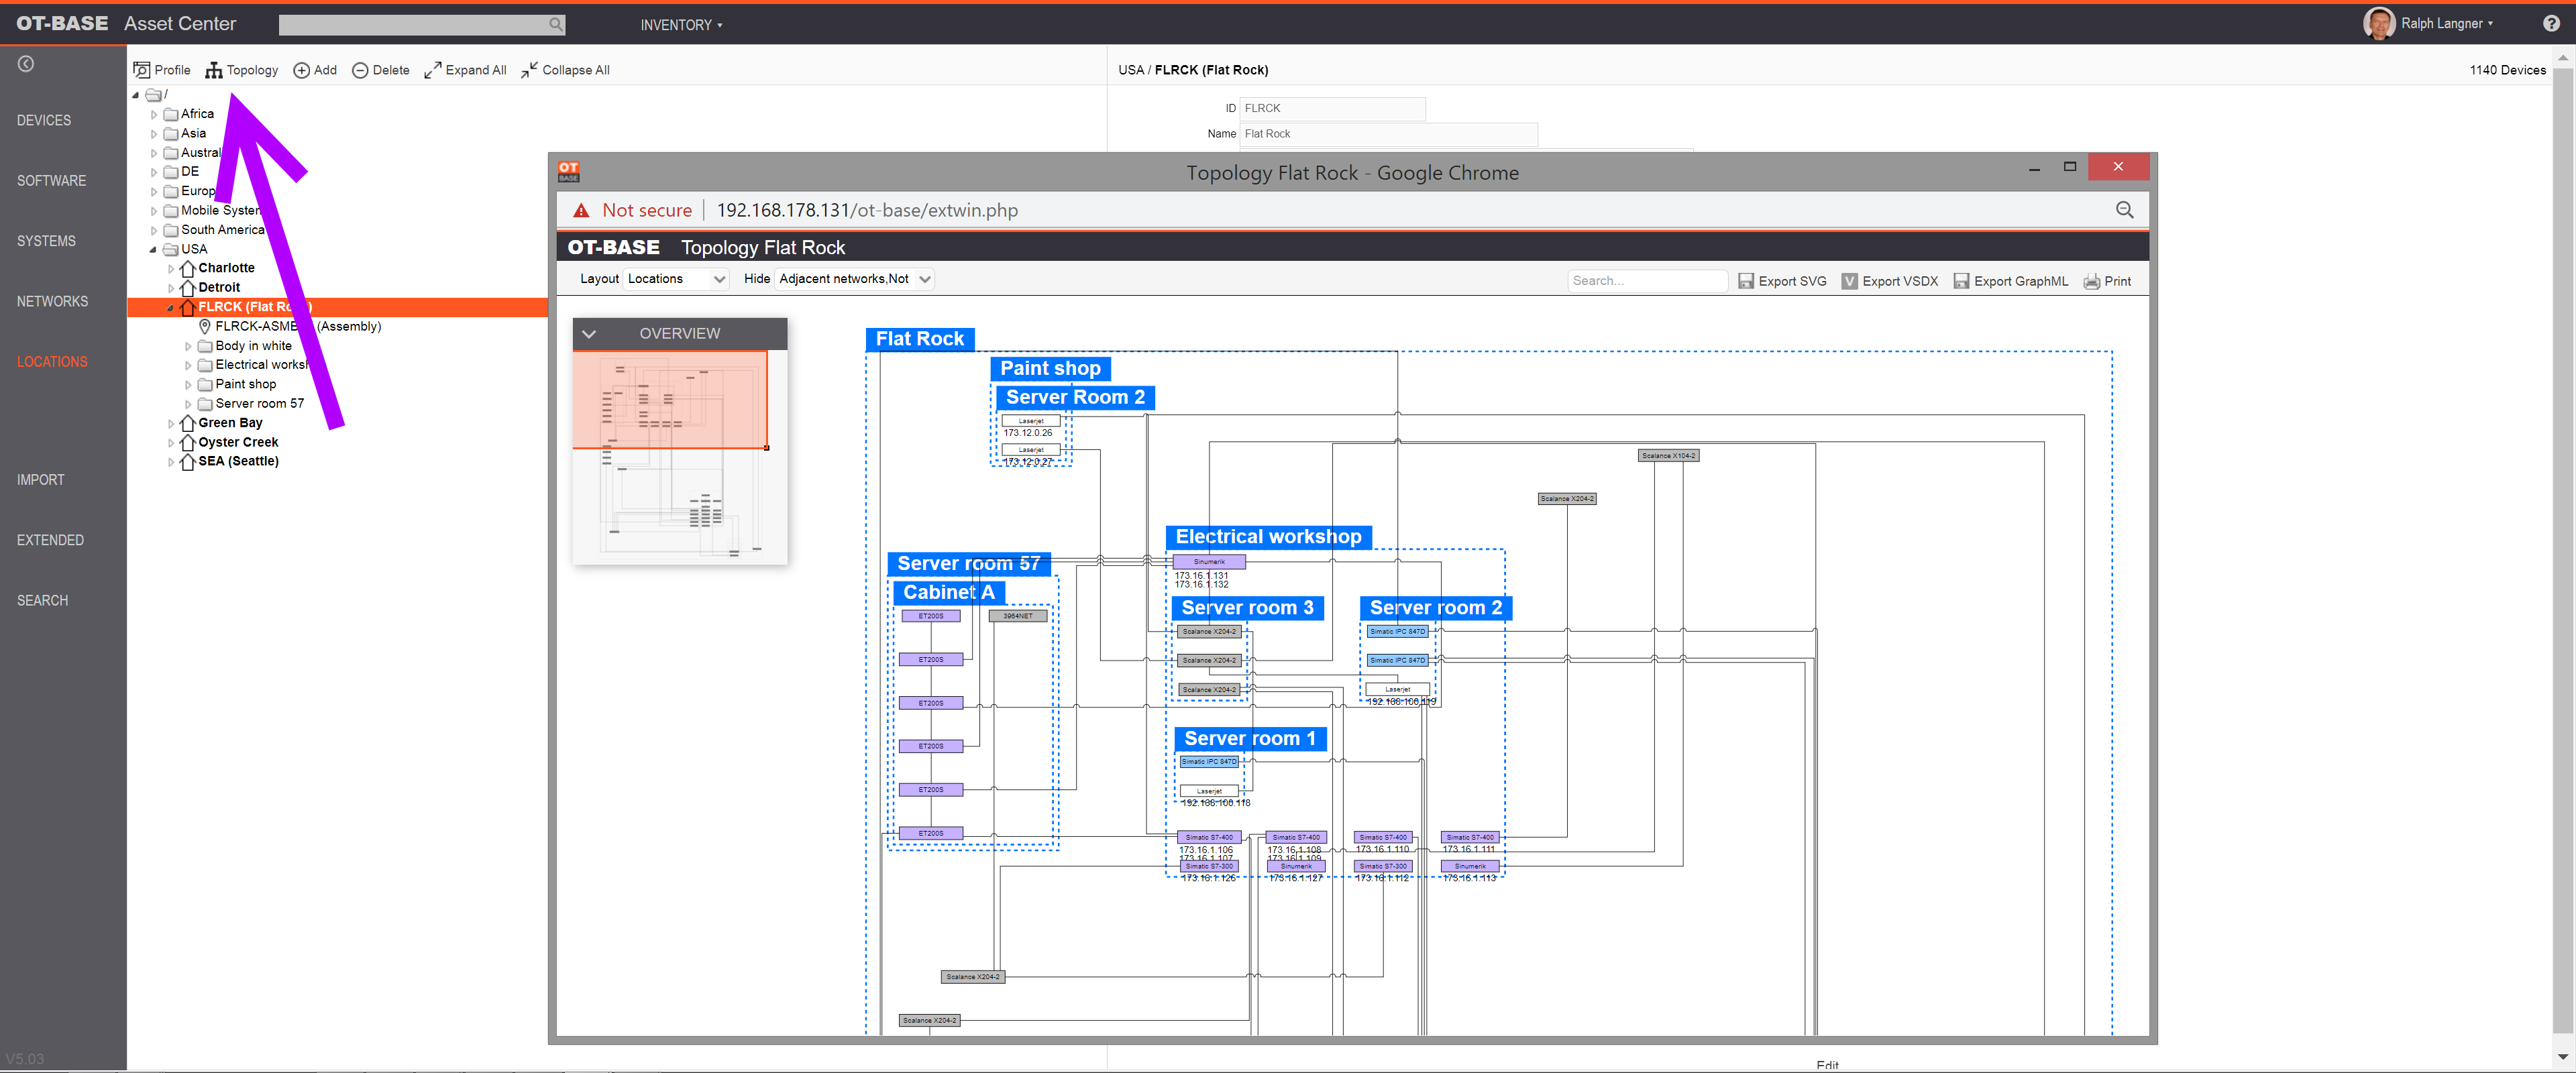Open SEARCH in the sidebar
Screen dimensions: 2576x1073
tap(42, 600)
